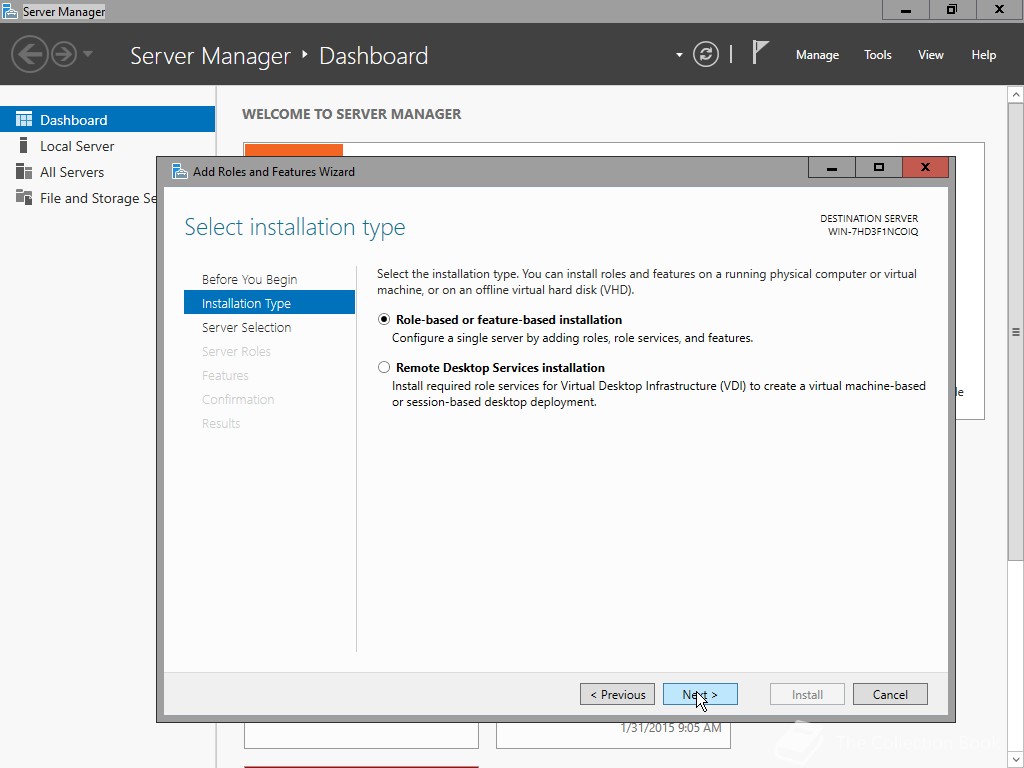This screenshot has height=768, width=1024.
Task: Click the Server Manager title bar icon
Action: pyautogui.click(x=10, y=11)
